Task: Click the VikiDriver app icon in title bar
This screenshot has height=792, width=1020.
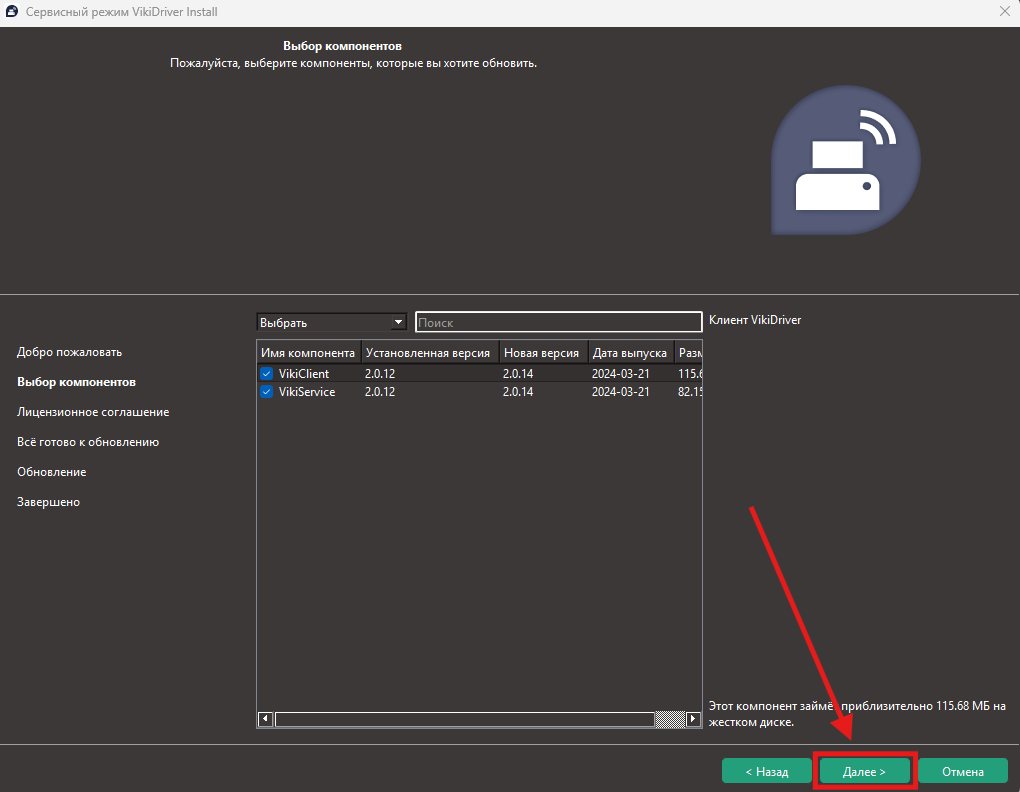Action: [x=12, y=12]
